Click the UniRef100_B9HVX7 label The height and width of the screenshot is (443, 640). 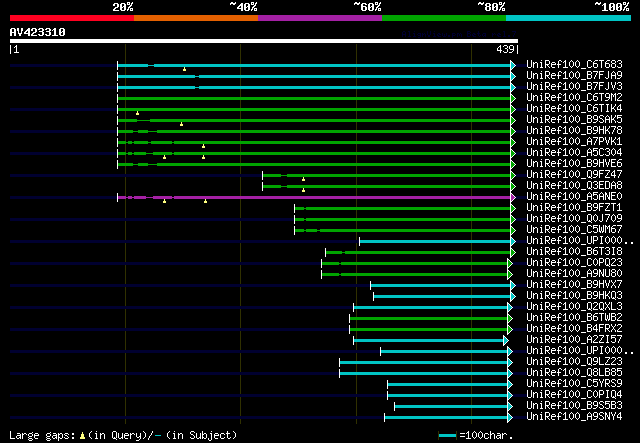[x=574, y=285]
